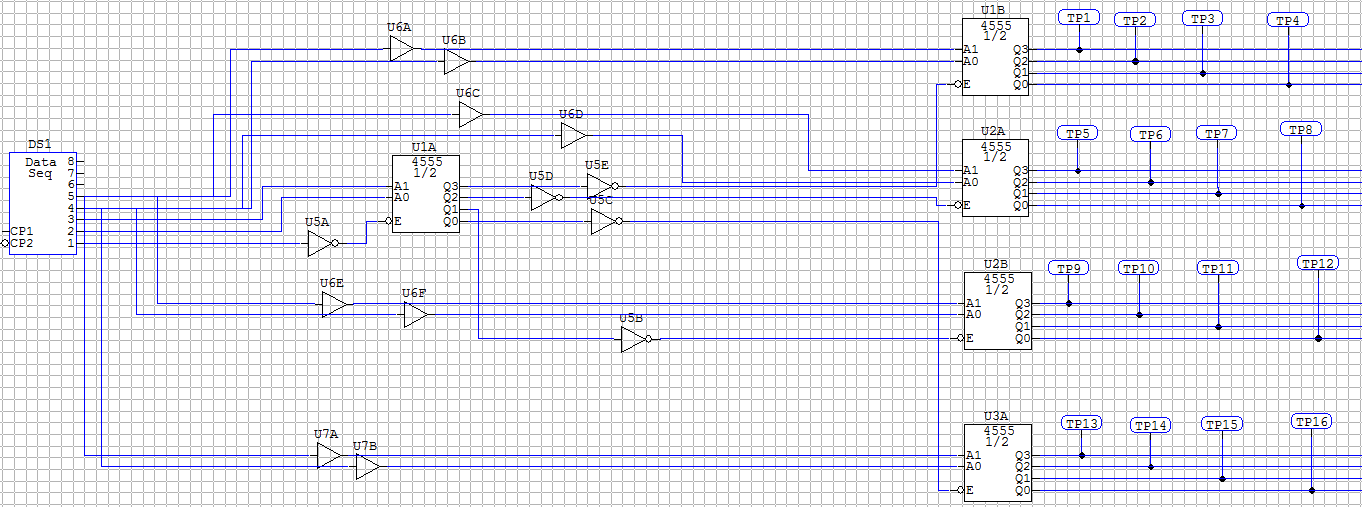
Task: Select the U5A inverter gate
Action: [x=320, y=244]
